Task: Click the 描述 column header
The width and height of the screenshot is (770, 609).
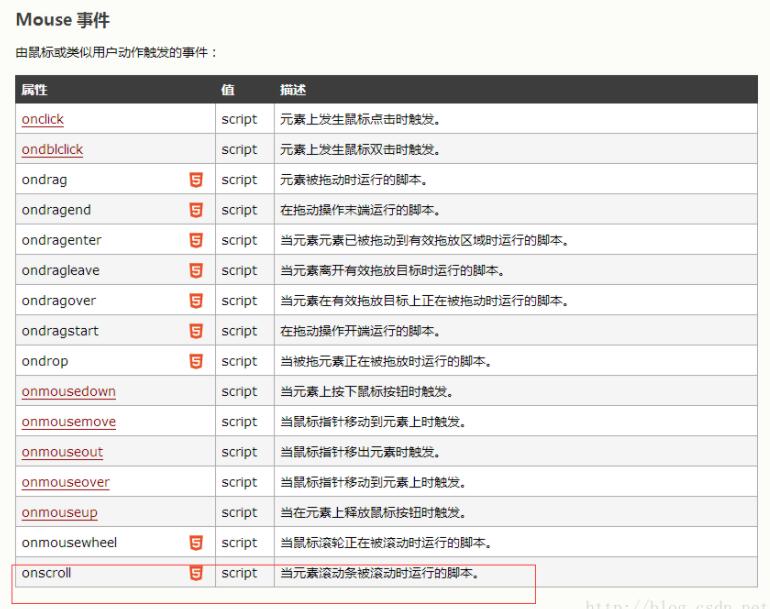Action: point(293,89)
